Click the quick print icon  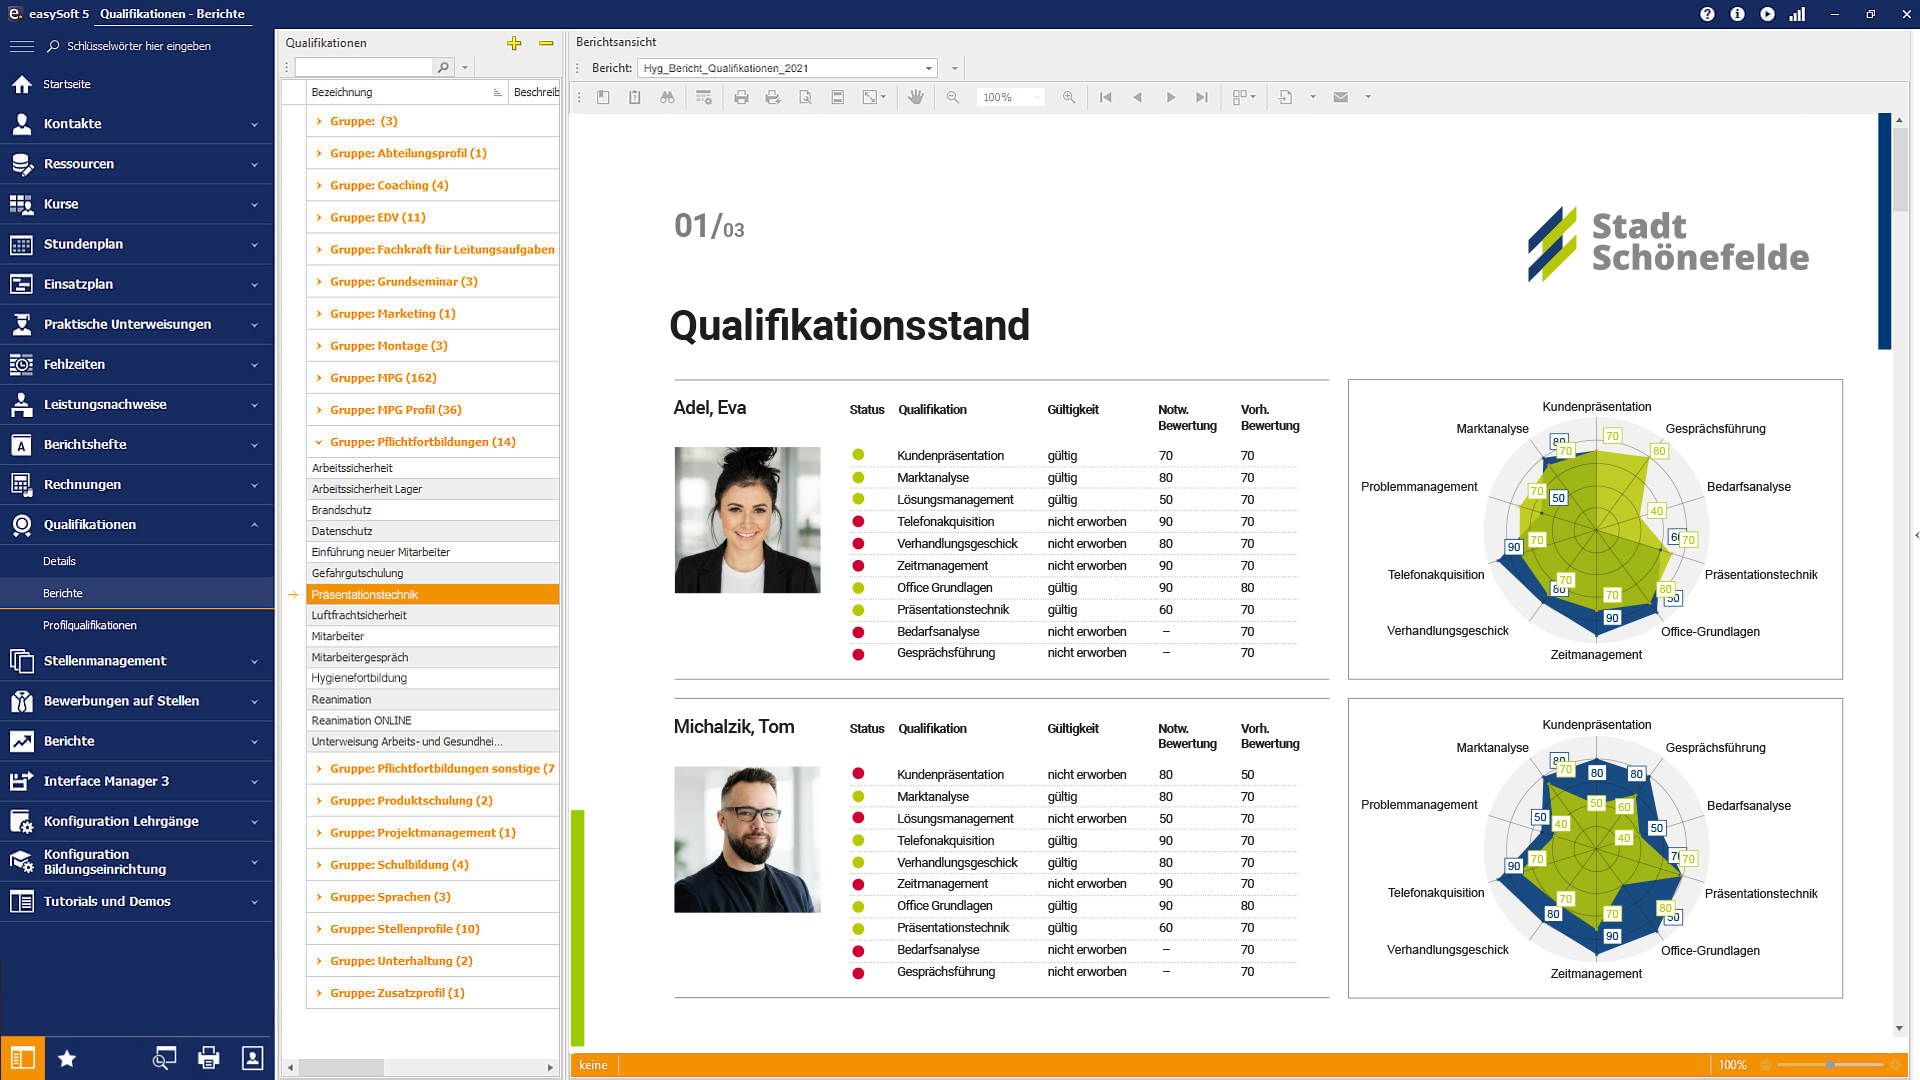(772, 97)
